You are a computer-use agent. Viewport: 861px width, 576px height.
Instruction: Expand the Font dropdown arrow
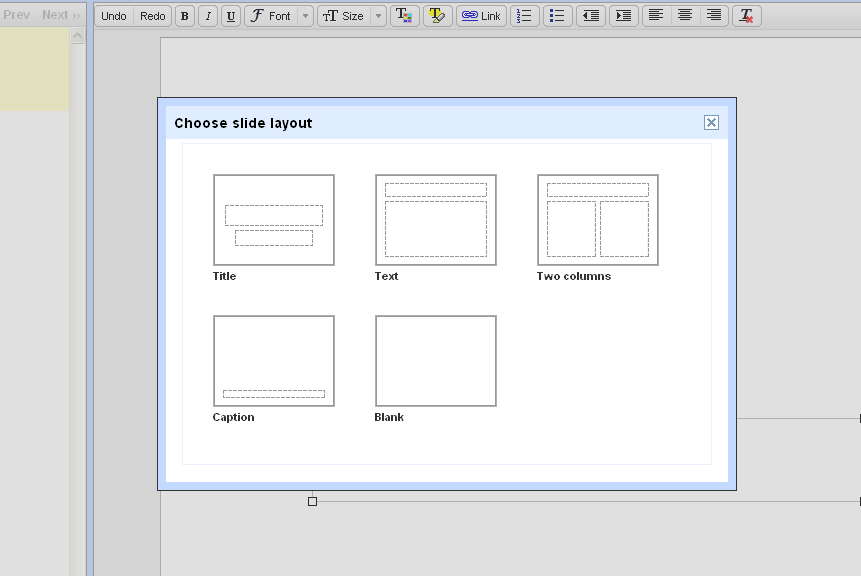tap(305, 16)
